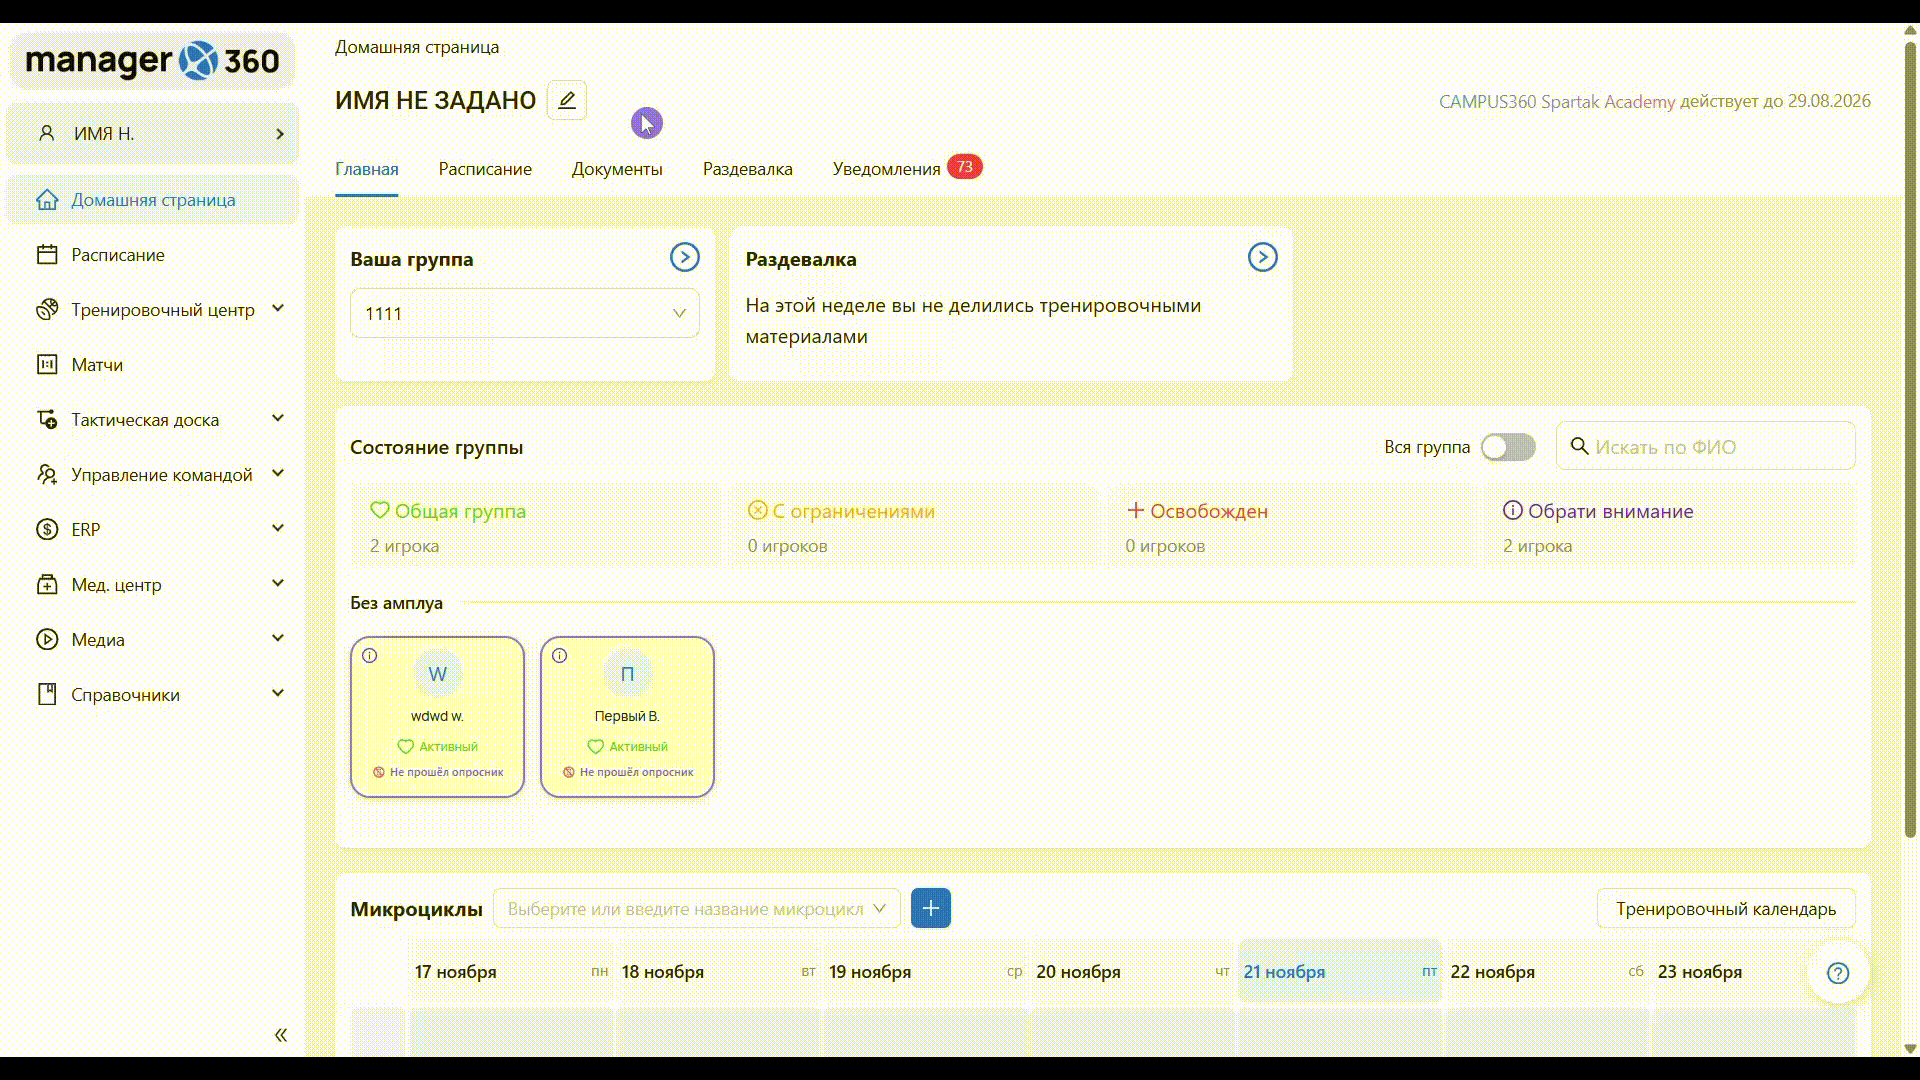Click the Расписание calendar icon in the sidebar

coord(47,255)
